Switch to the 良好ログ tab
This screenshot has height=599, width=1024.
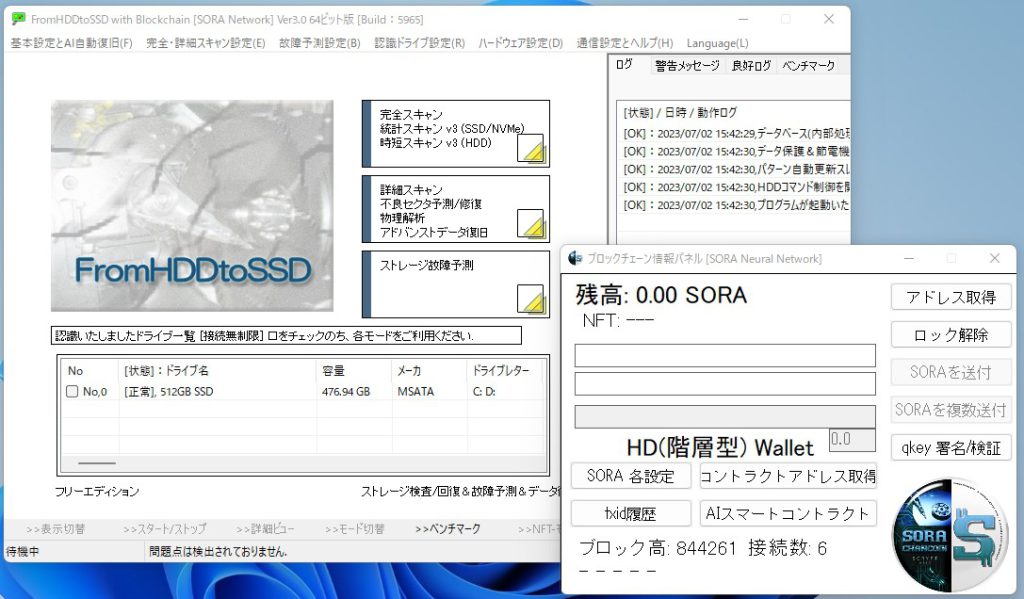point(751,65)
